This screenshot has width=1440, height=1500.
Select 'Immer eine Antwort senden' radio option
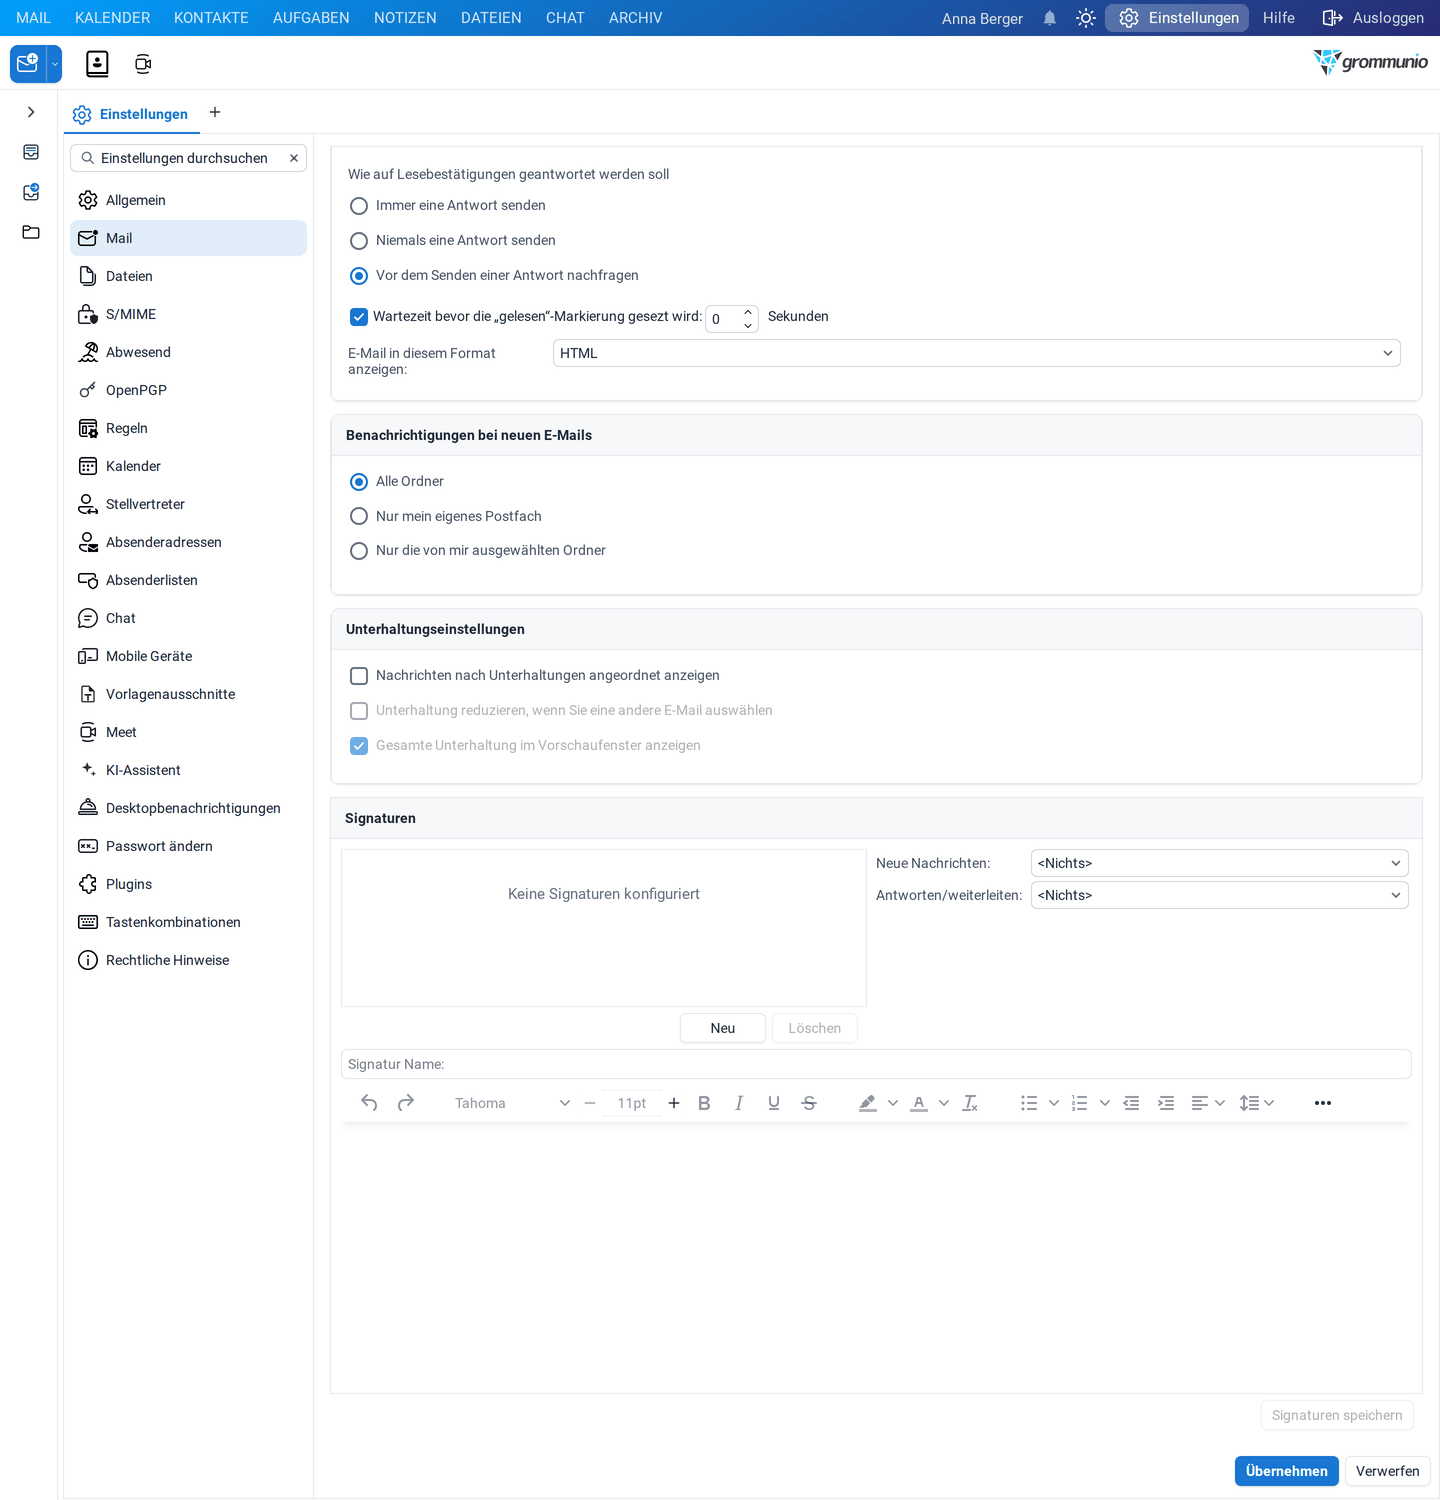point(359,206)
